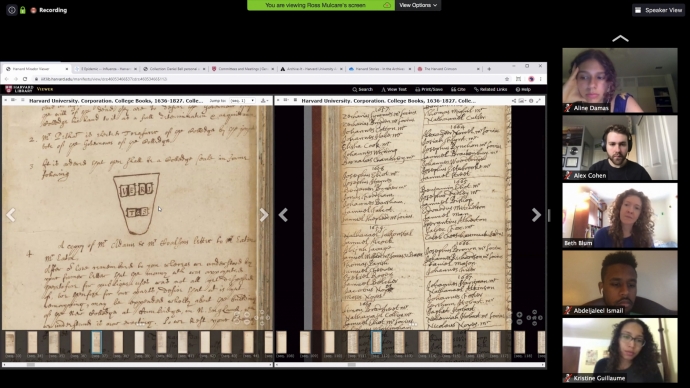Screen dimensions: 690x388
Task: Open Help in viewer toolbar
Action: (x=523, y=89)
